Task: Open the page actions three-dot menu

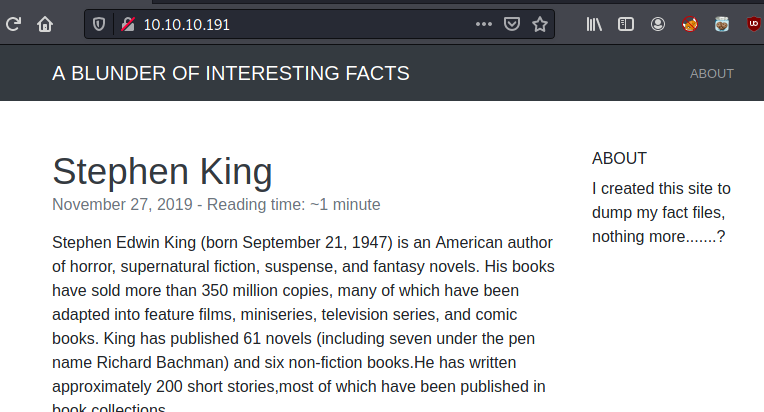Action: (x=484, y=24)
